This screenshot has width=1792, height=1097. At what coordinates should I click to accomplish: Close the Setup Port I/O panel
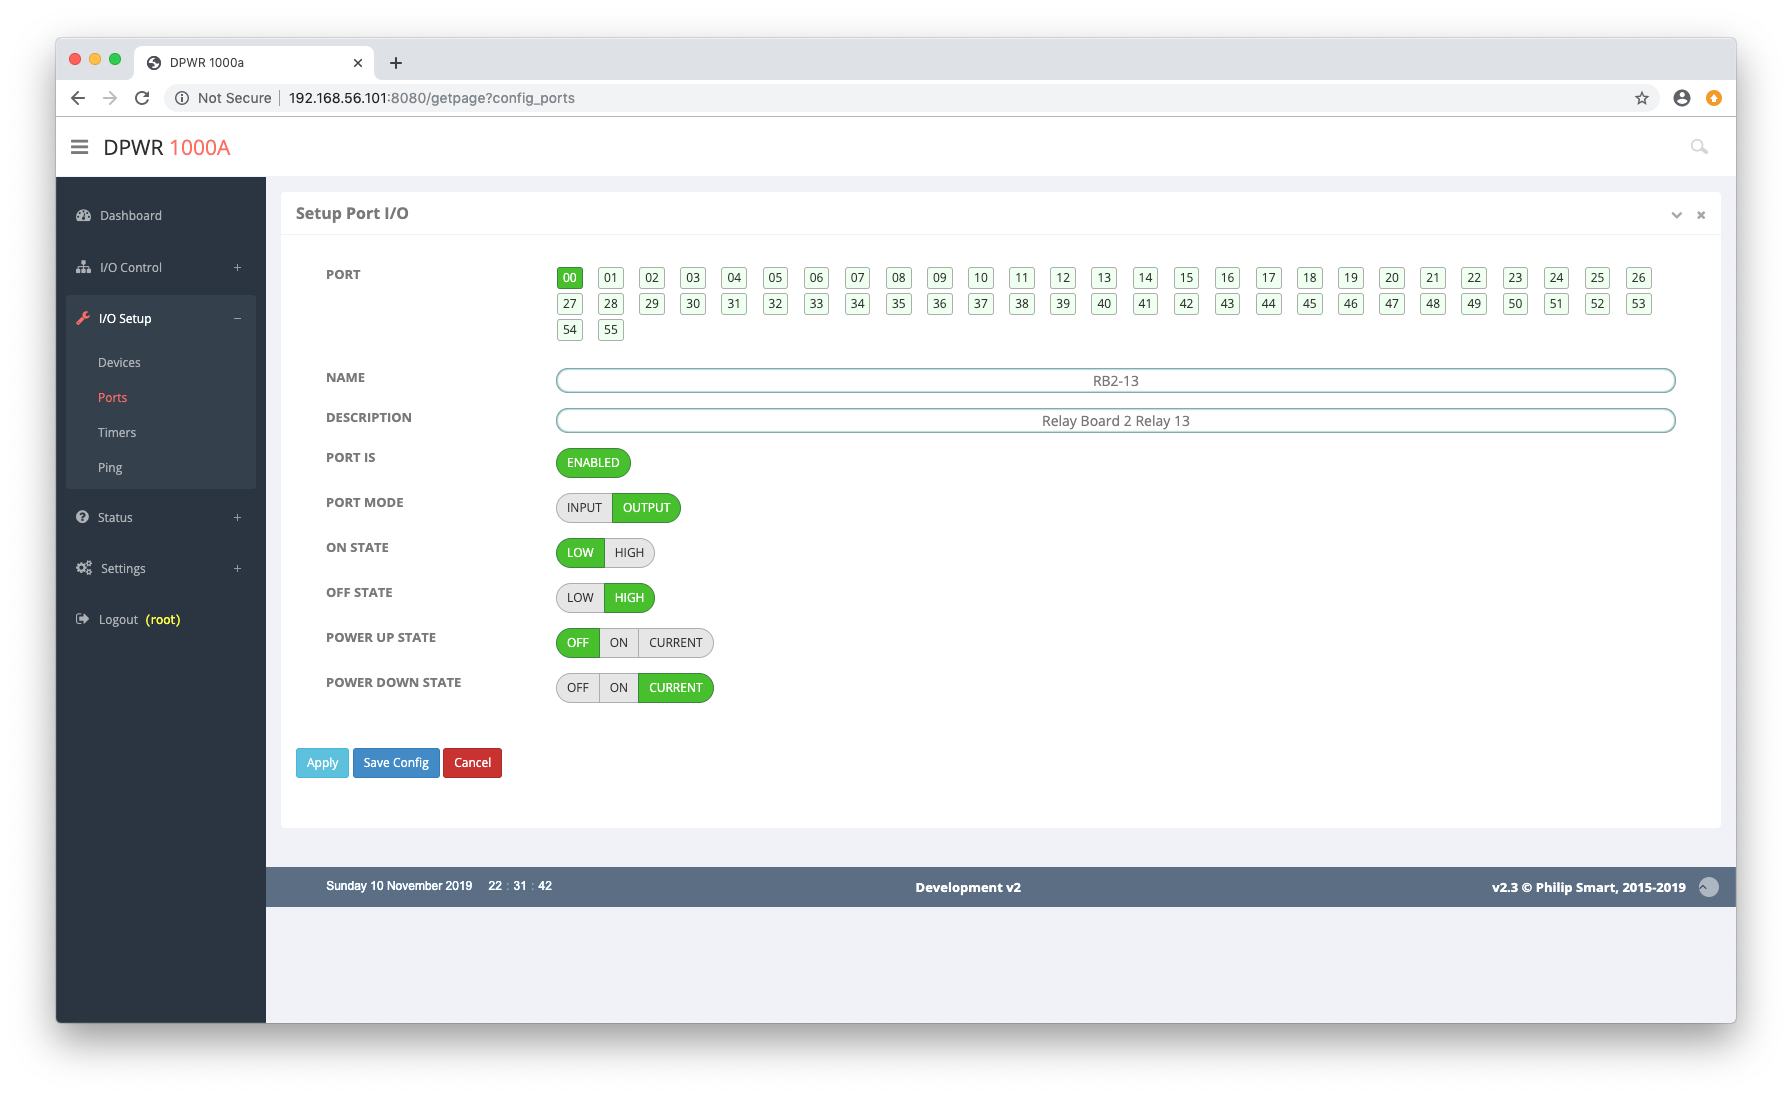(x=1701, y=215)
